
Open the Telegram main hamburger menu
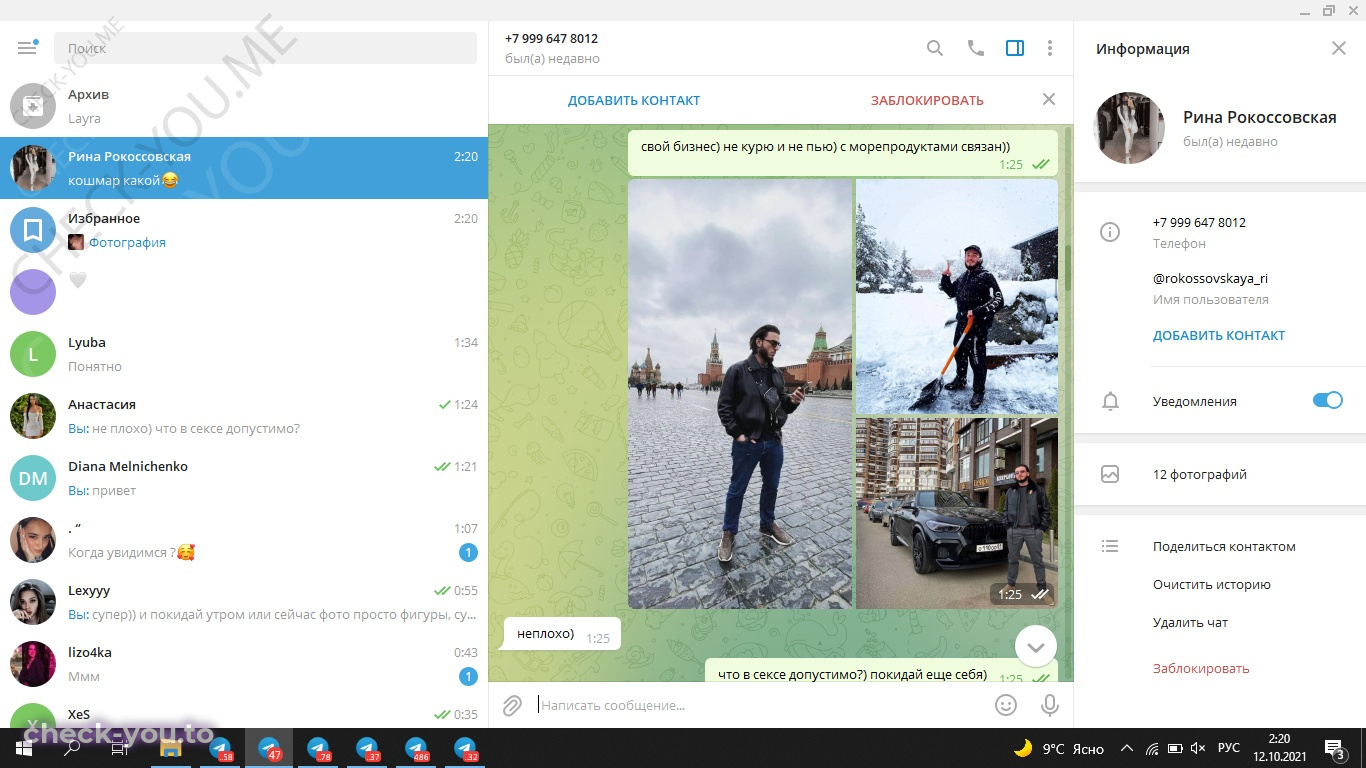tap(27, 48)
